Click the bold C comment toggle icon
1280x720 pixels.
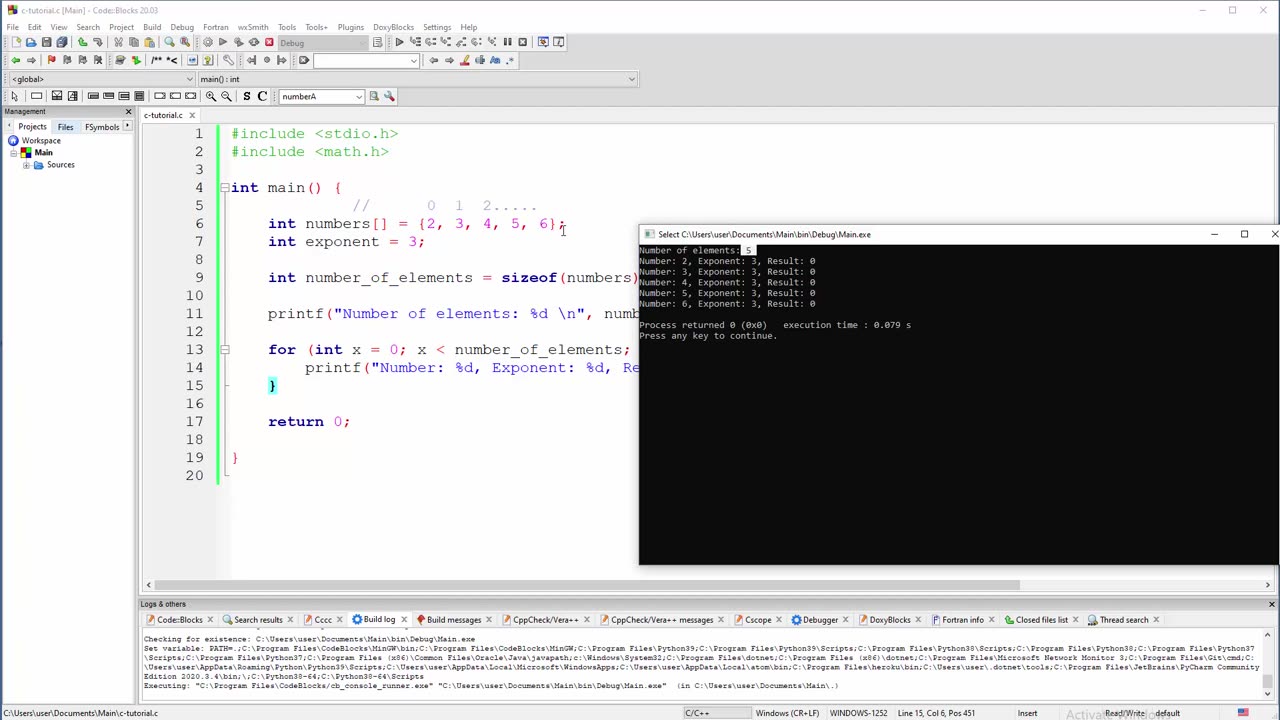[262, 96]
